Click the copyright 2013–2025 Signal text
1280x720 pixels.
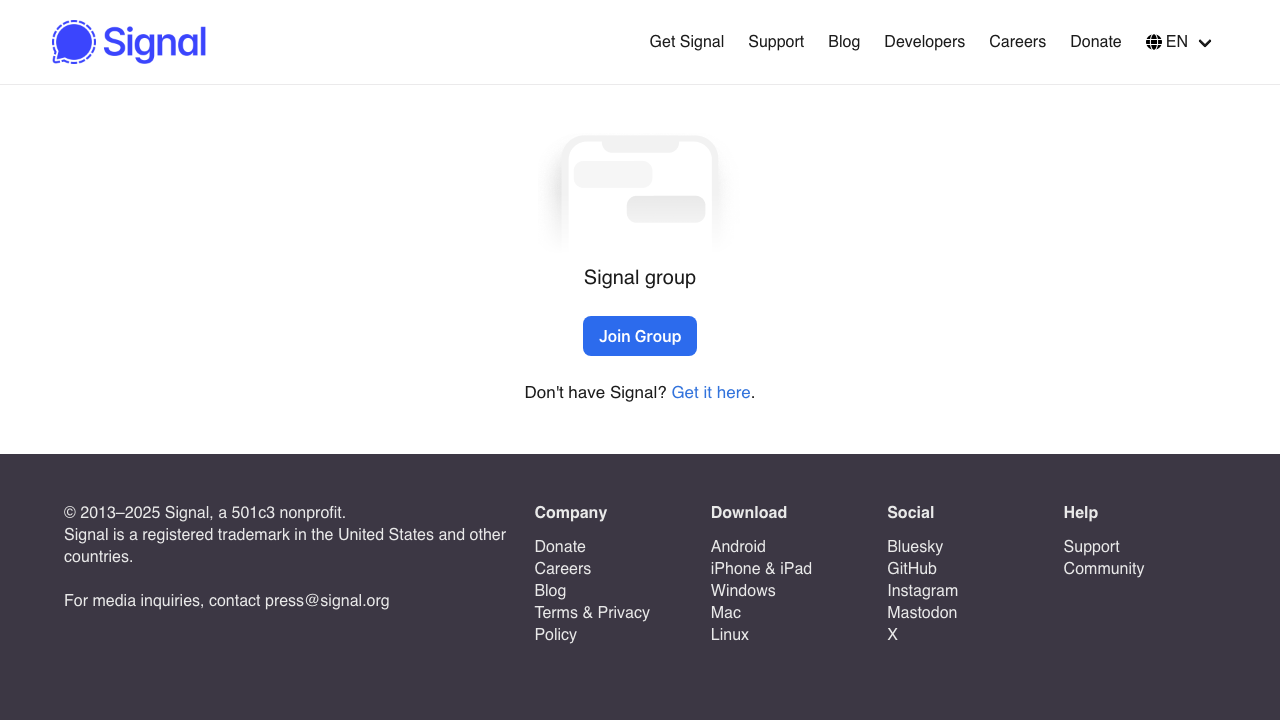[205, 512]
